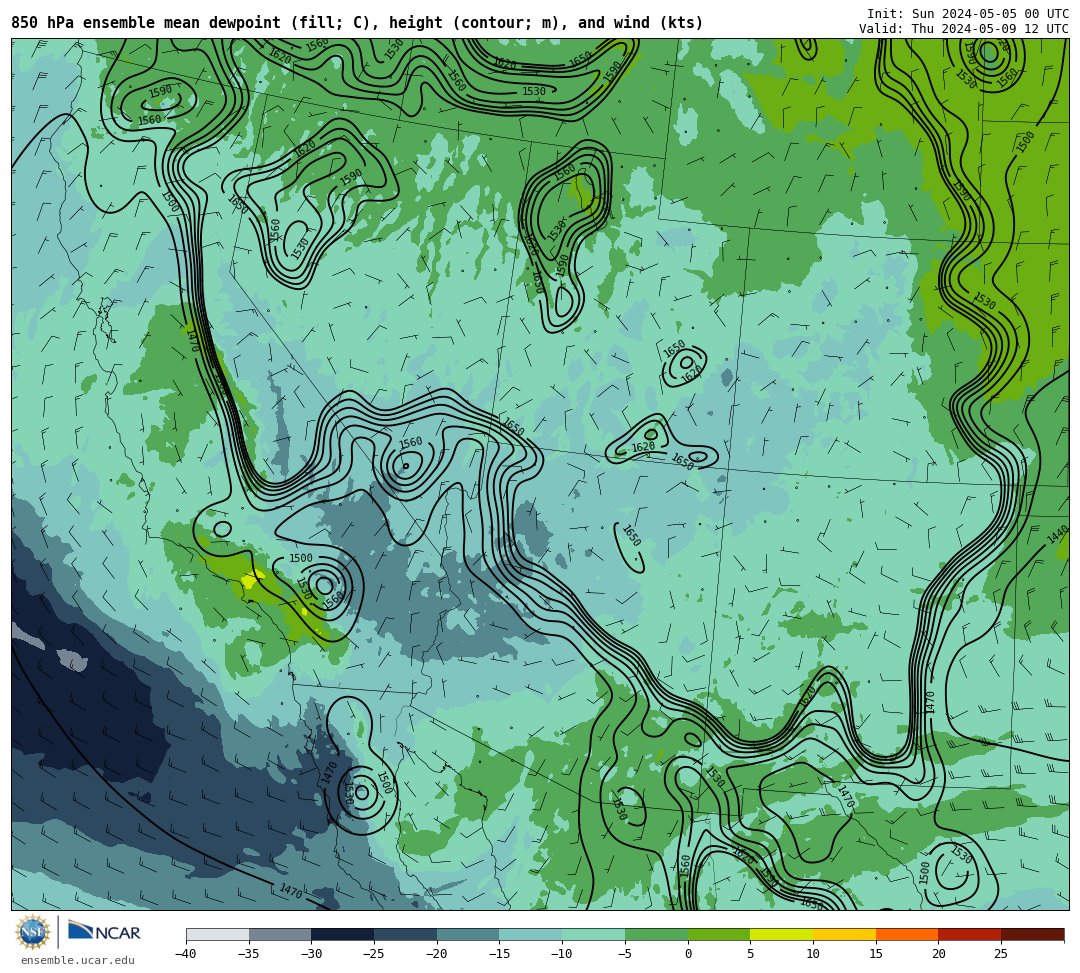
Task: Select the amber 10 to 15 swatch
Action: pos(844,934)
